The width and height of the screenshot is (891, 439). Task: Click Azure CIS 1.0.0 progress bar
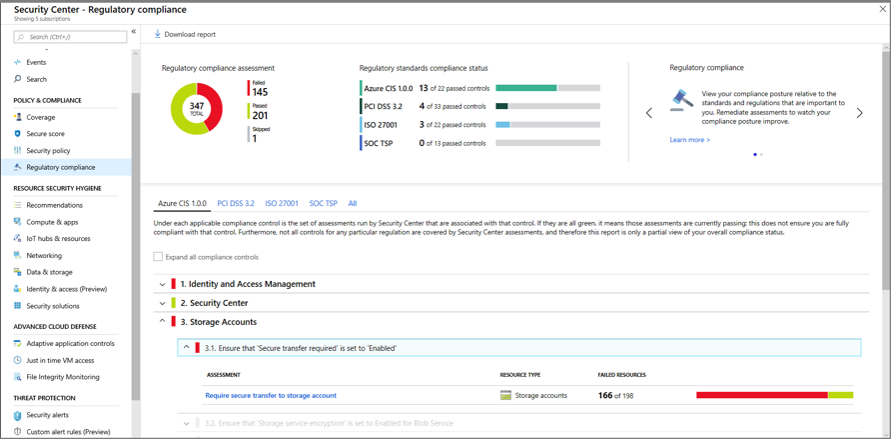548,88
